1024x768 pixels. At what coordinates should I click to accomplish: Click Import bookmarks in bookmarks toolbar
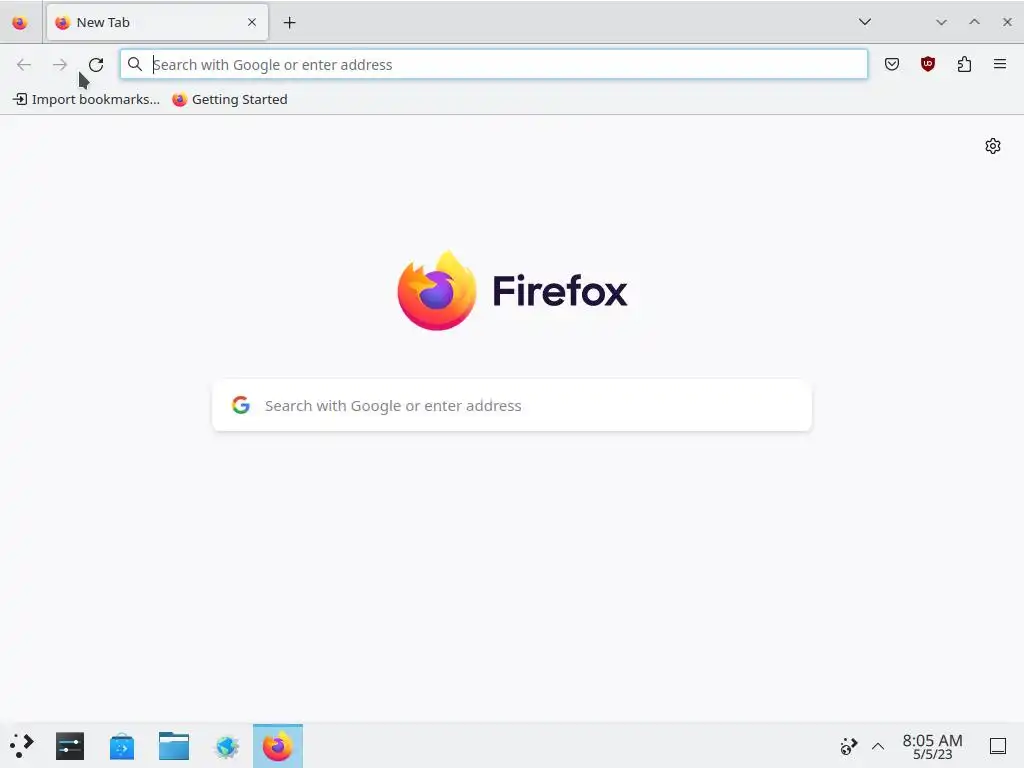86,99
